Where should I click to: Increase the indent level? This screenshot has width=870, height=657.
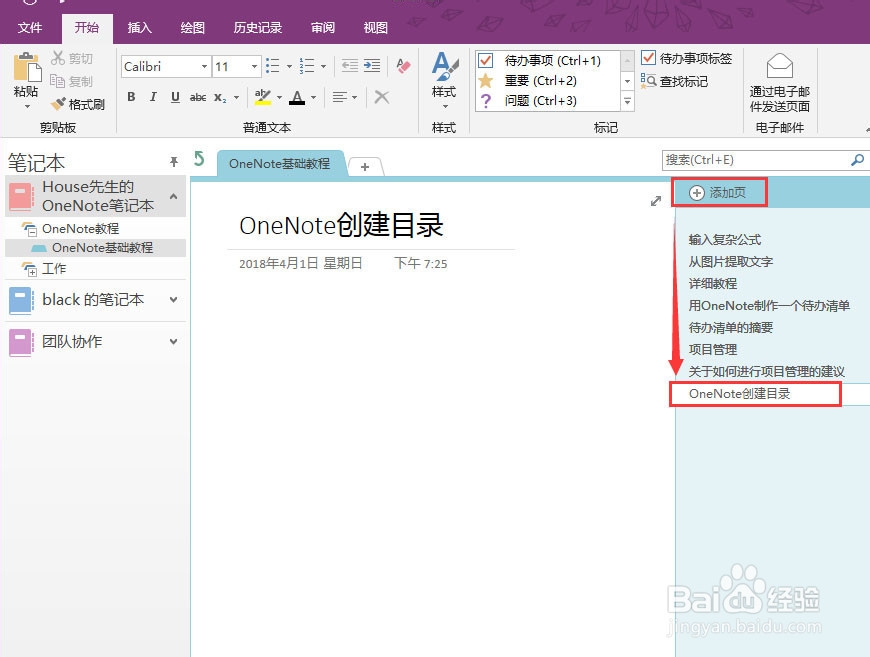[x=372, y=66]
